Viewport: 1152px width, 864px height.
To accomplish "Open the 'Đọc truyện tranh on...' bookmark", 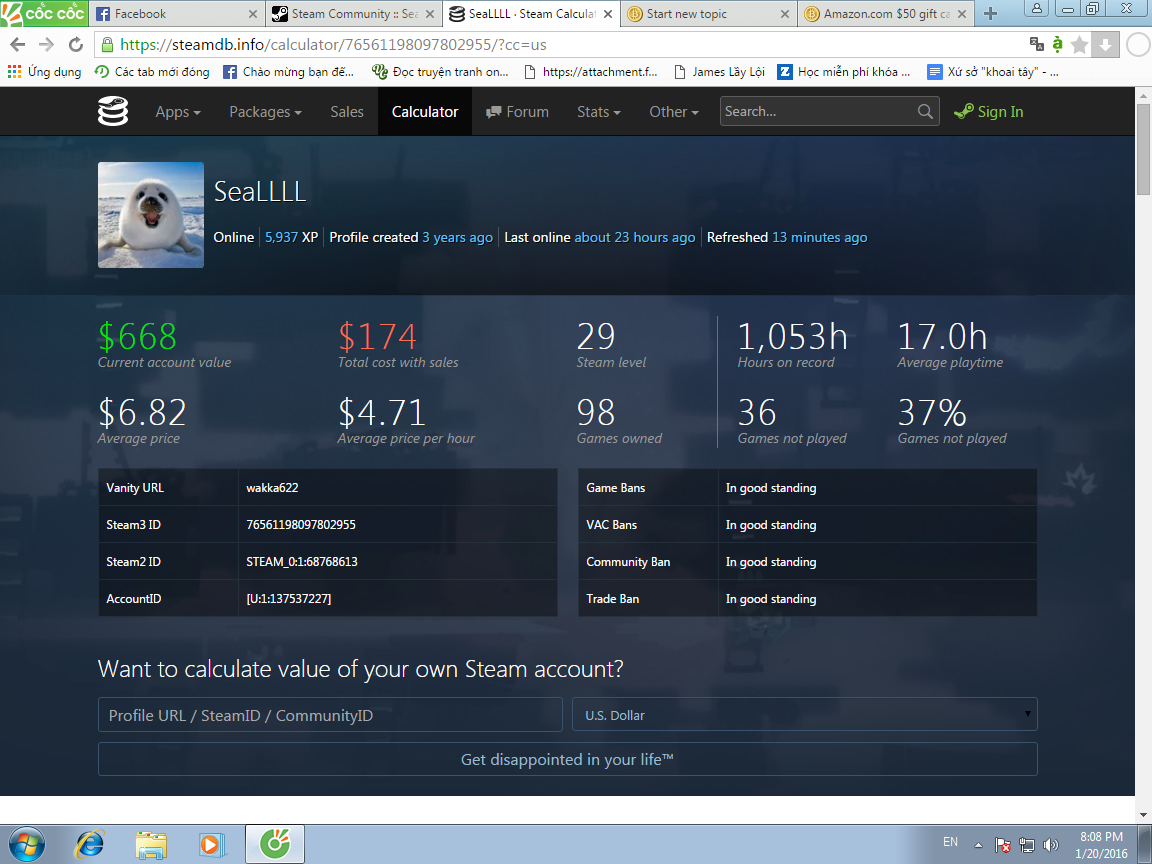I will 441,71.
